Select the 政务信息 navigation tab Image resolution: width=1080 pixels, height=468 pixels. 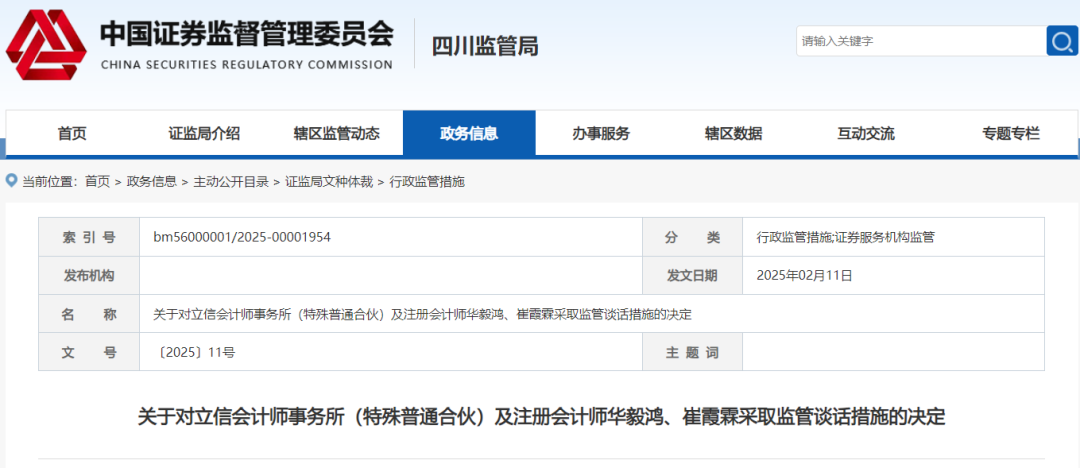coord(469,134)
